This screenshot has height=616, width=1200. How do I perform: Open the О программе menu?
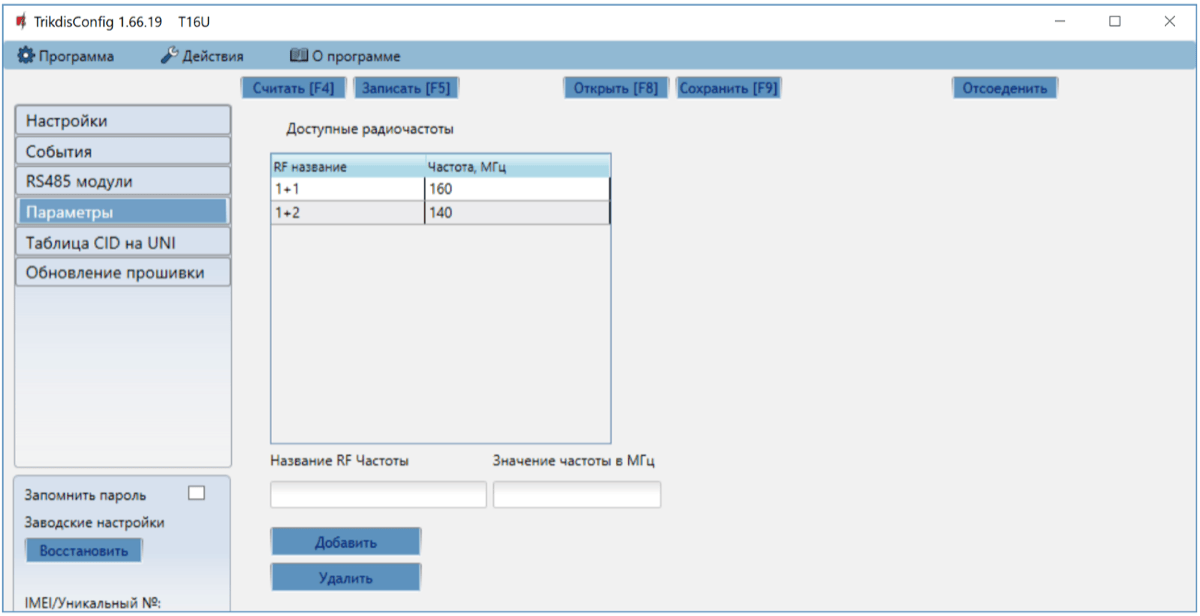pos(345,56)
